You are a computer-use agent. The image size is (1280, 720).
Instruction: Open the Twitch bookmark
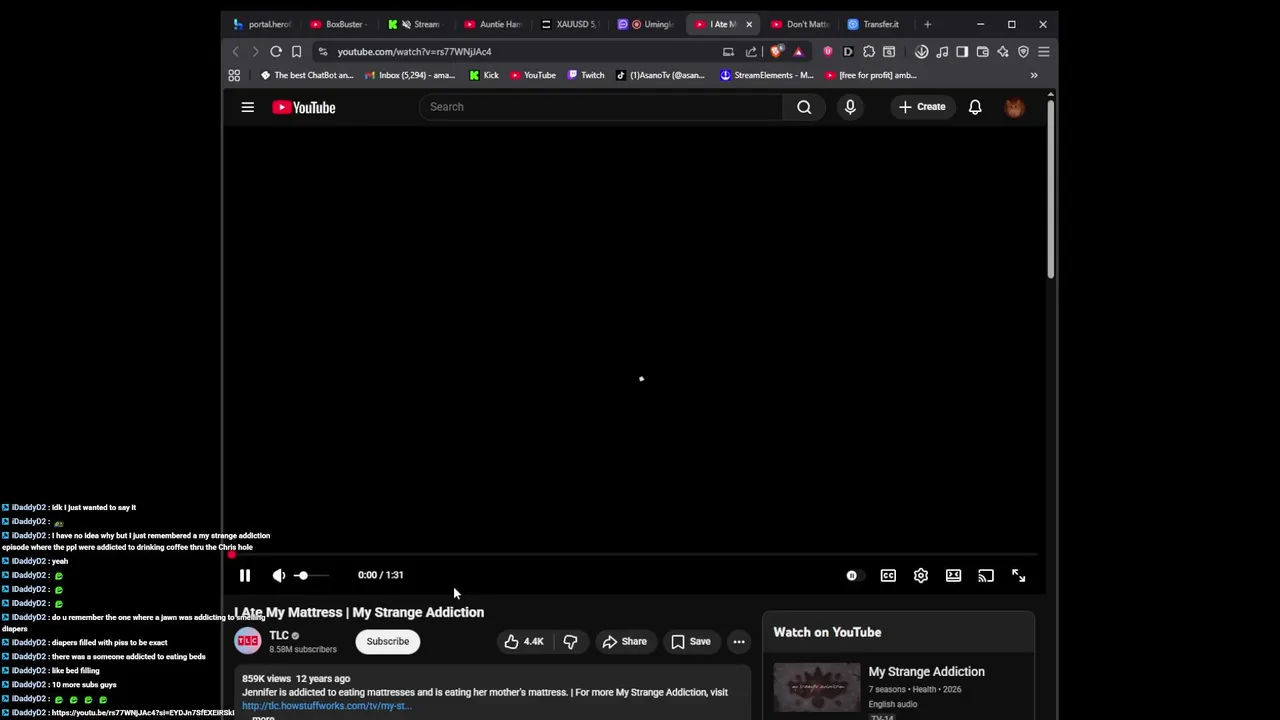click(586, 75)
